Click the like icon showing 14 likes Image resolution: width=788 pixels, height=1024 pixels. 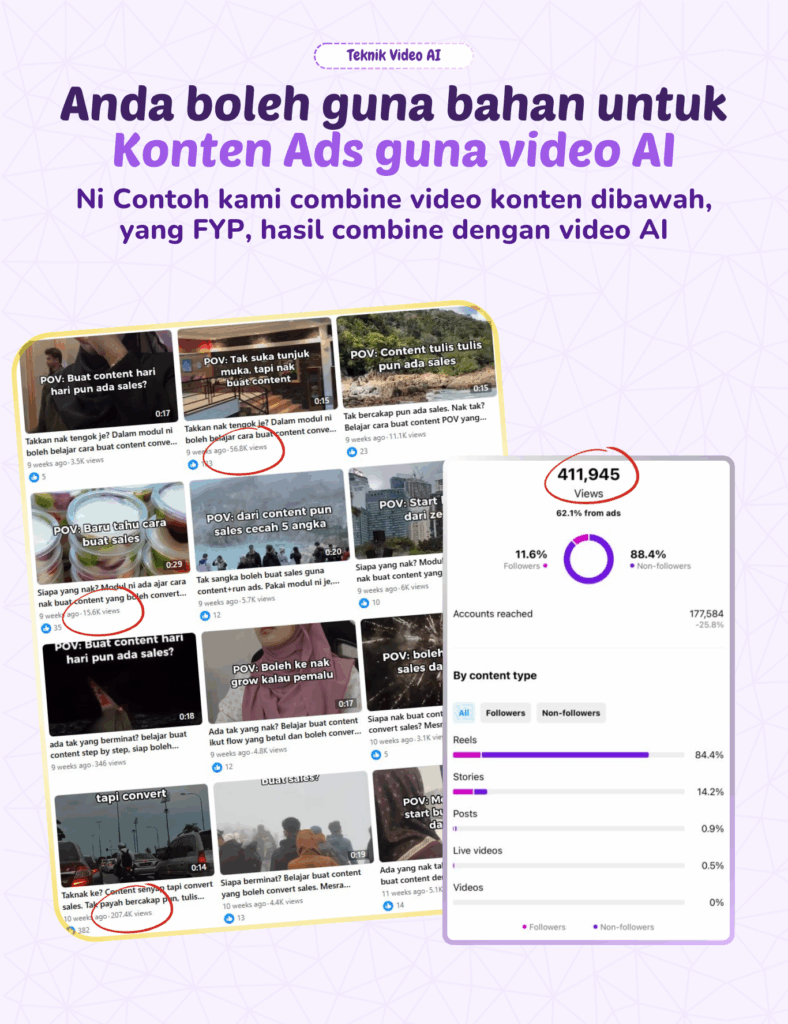(x=388, y=905)
